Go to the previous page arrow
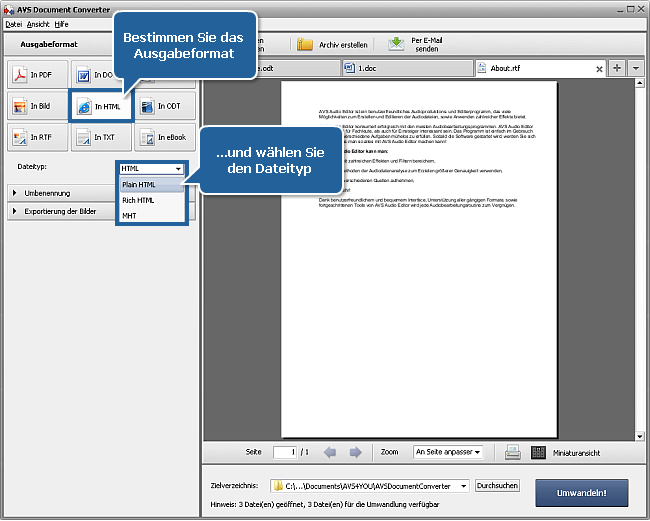The height and width of the screenshot is (521, 650). tap(330, 452)
